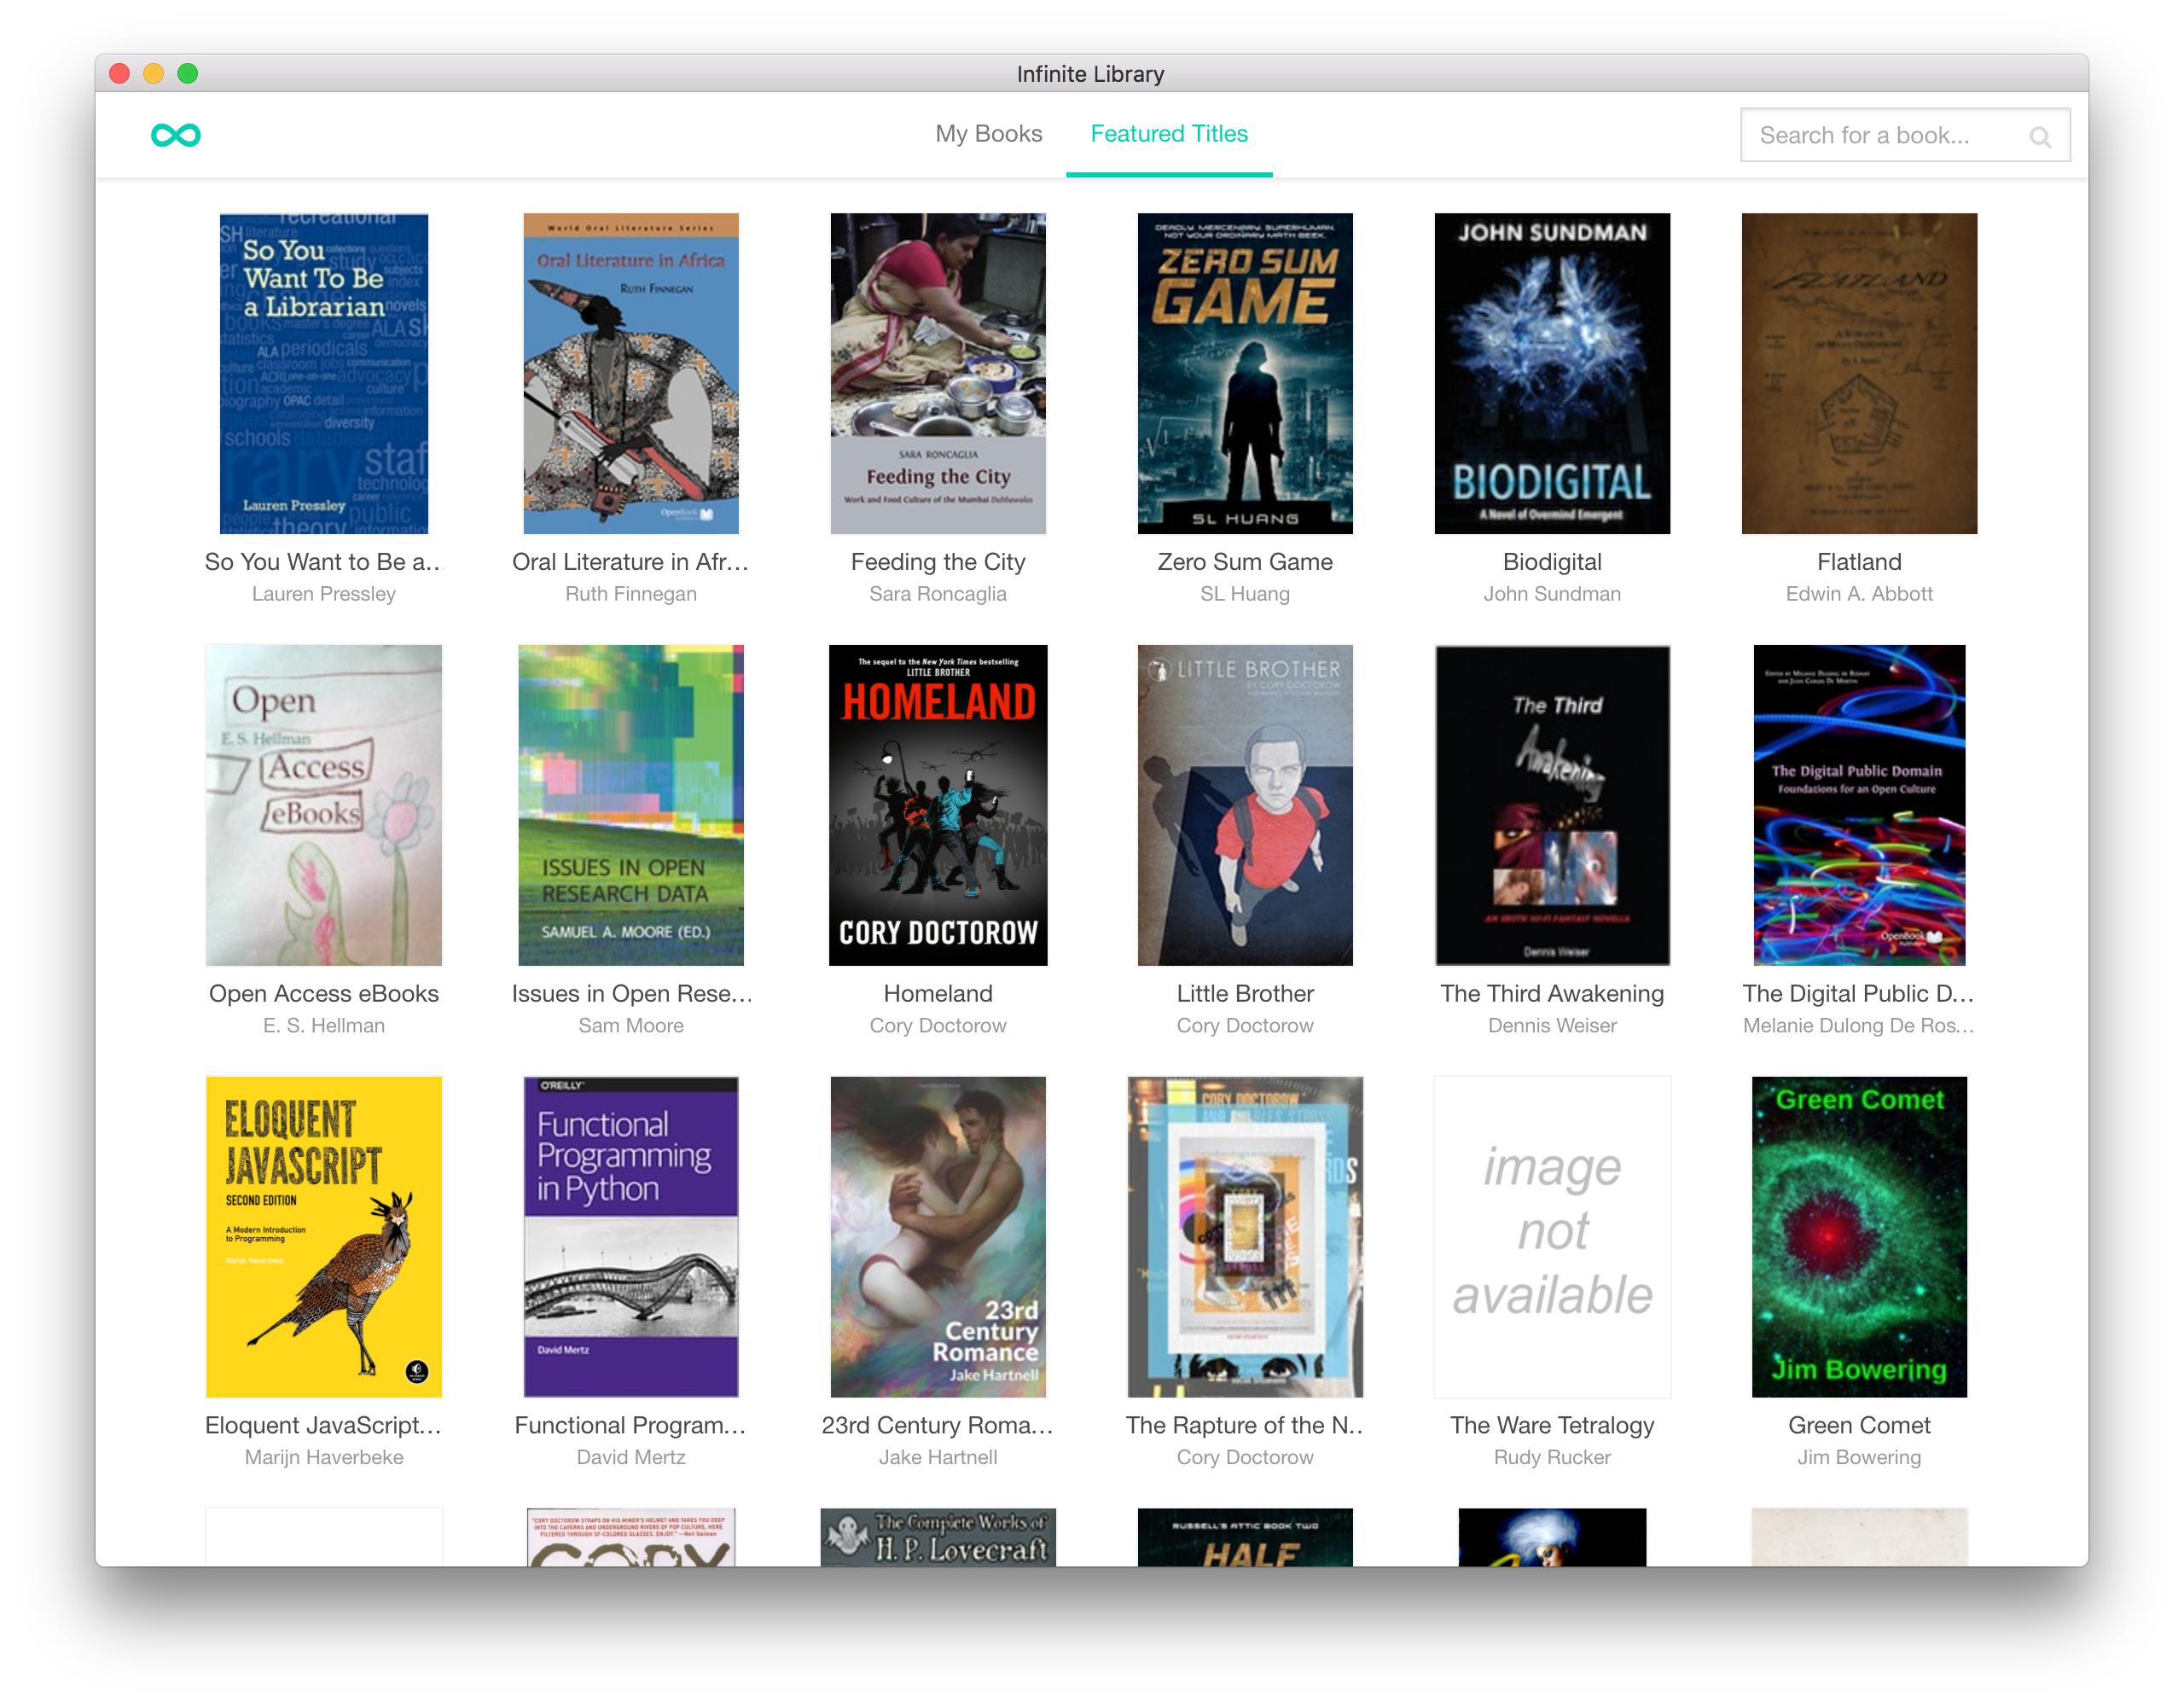Open the H. P. Lovecraft Complete Works cover
The image size is (2184, 1703).
tap(937, 1537)
